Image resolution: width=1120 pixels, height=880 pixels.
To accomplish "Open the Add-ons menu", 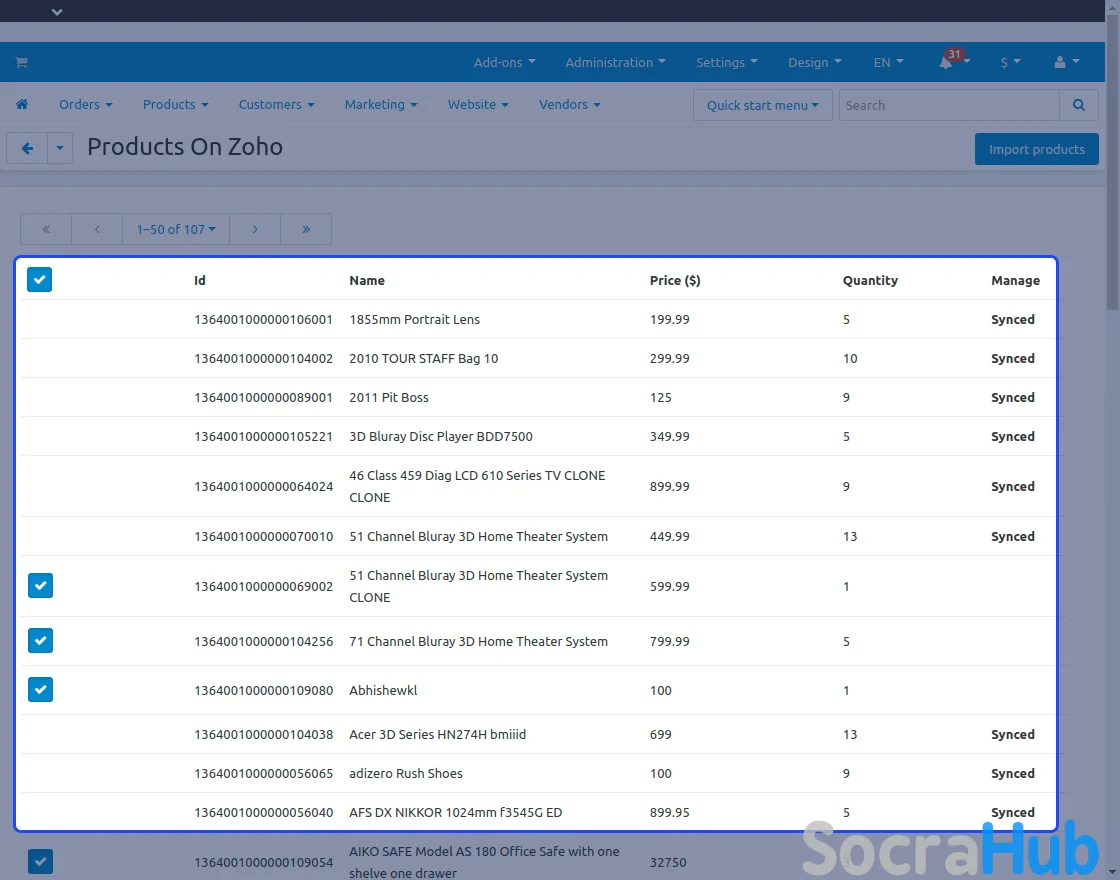I will click(x=504, y=62).
